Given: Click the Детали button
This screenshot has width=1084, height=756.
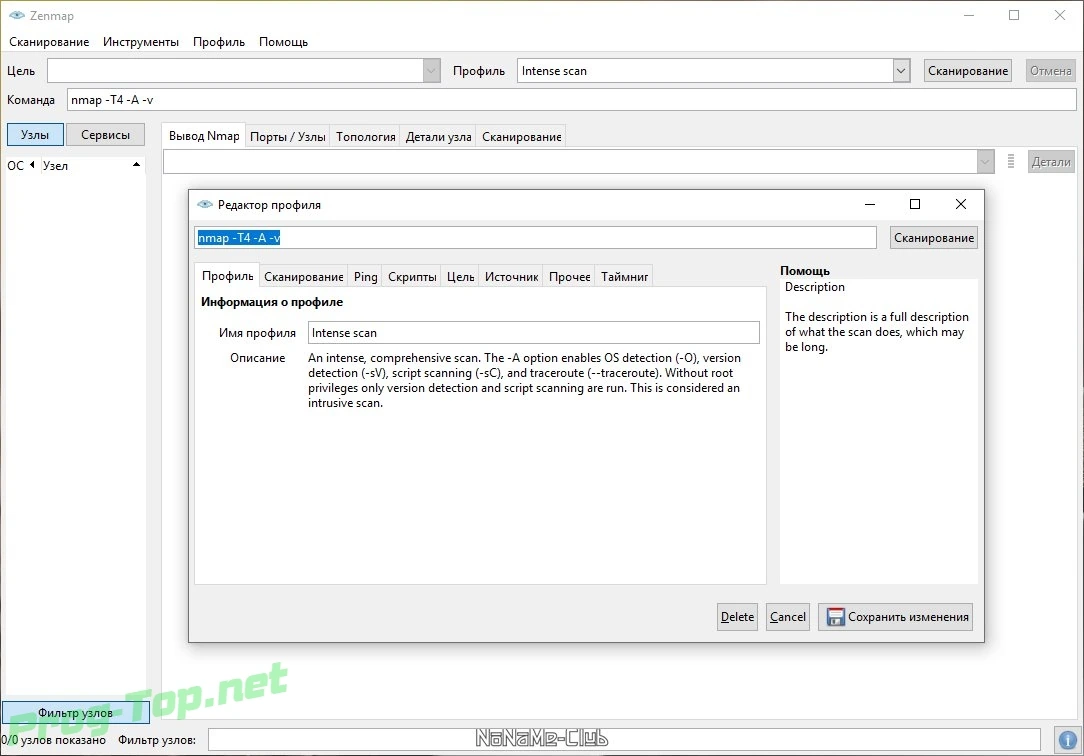Looking at the screenshot, I should tap(1051, 162).
